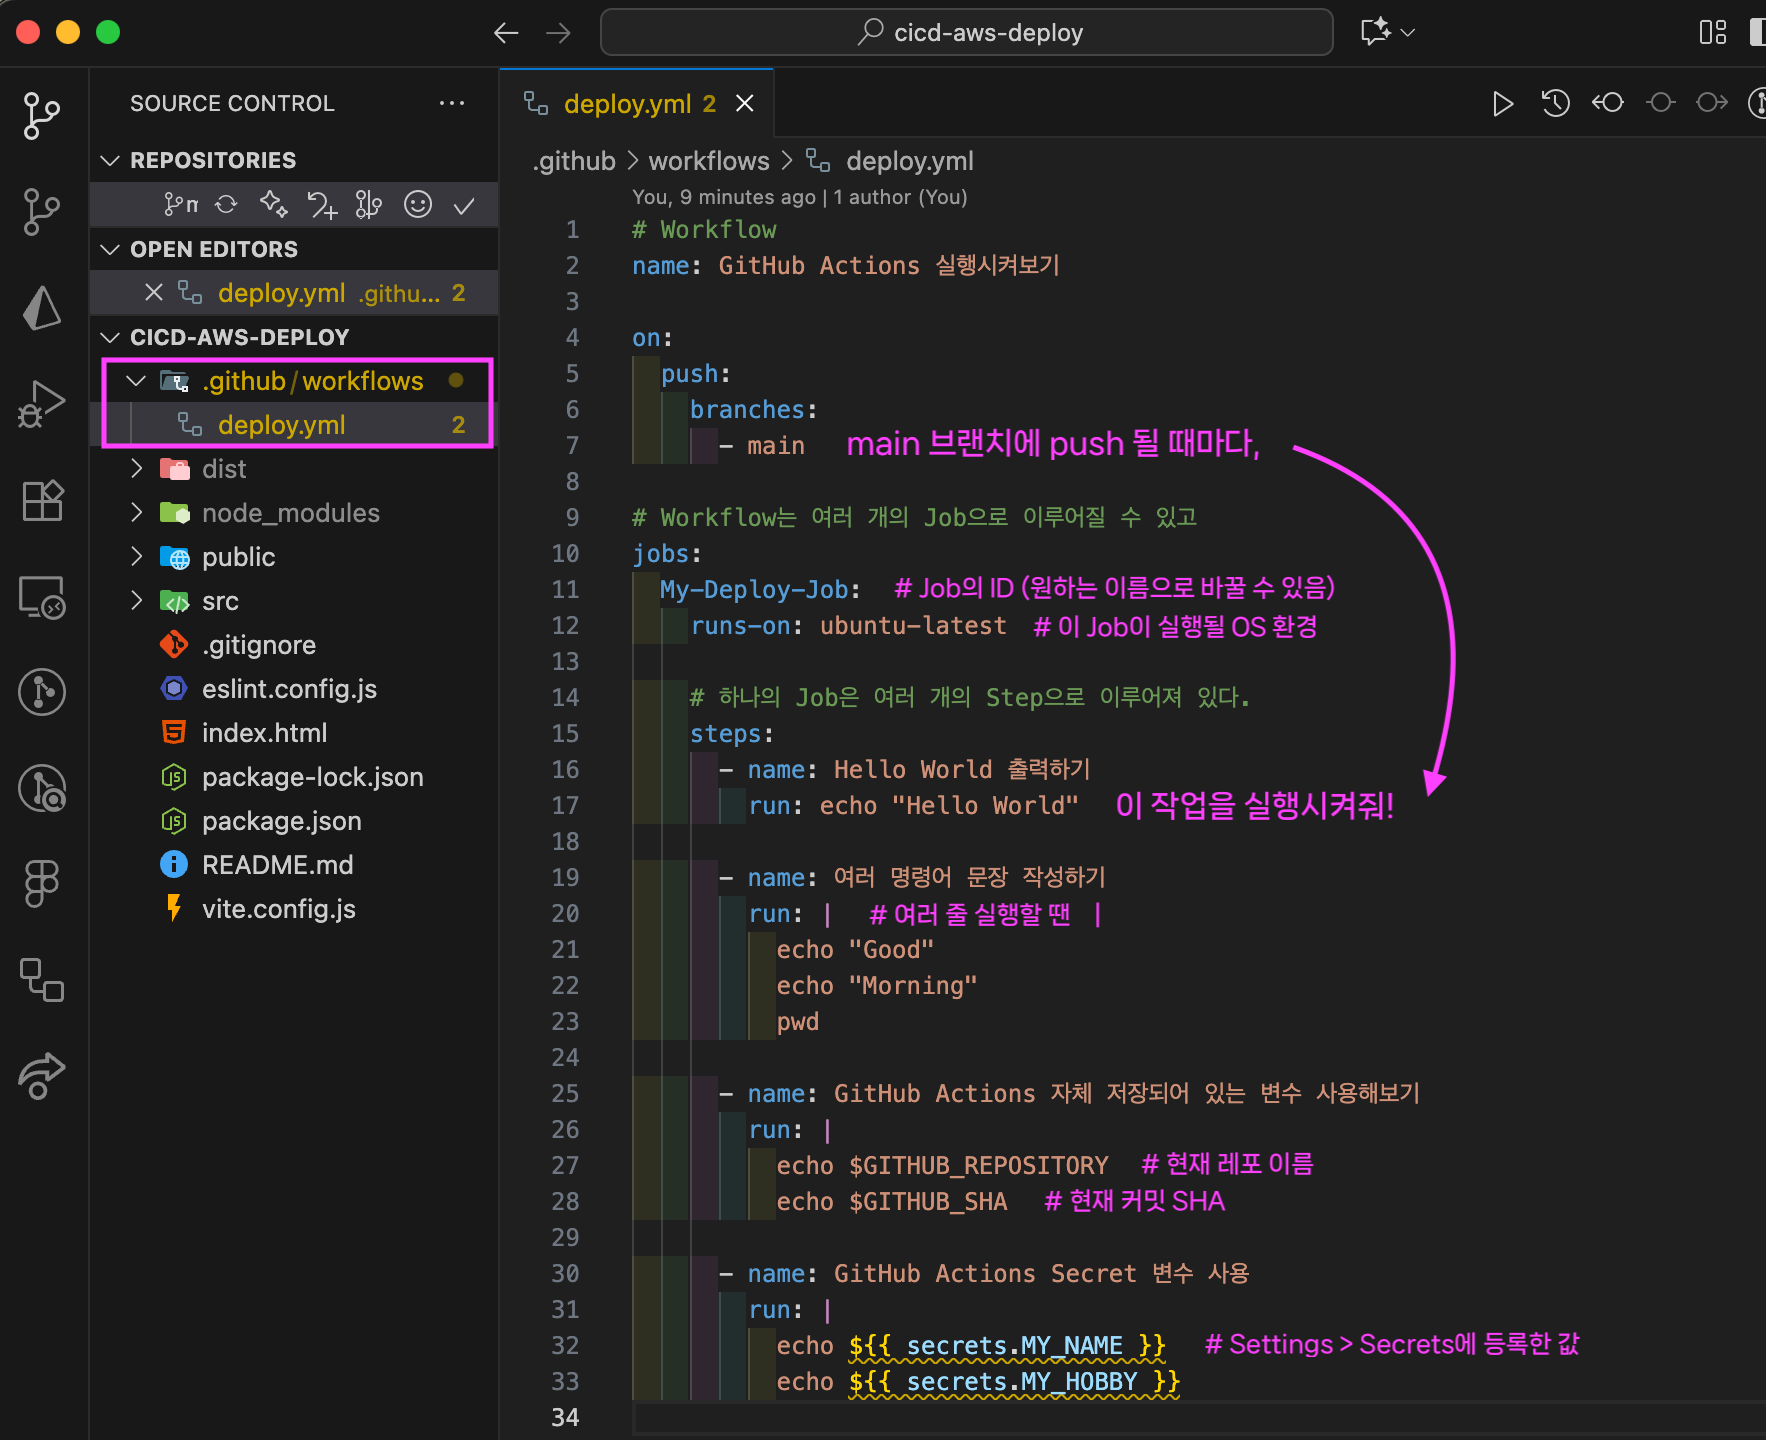Open previous revision with left-arrow commit icon
This screenshot has height=1440, width=1766.
click(x=1608, y=103)
